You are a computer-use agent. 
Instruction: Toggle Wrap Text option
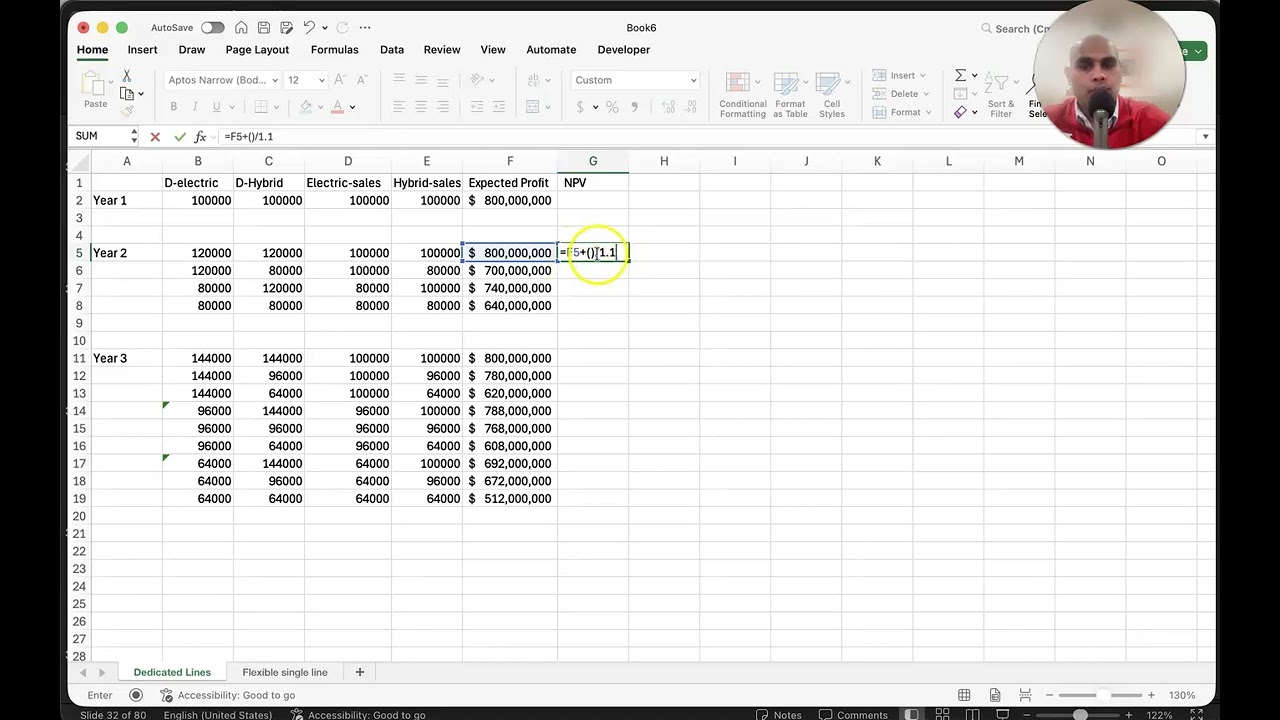point(533,80)
